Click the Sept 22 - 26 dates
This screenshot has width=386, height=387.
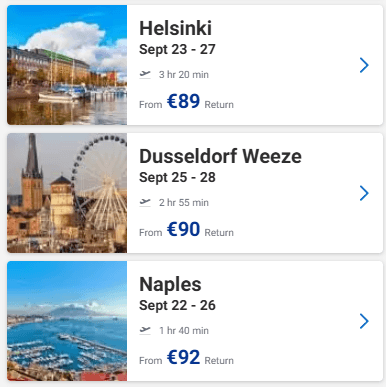coord(177,305)
